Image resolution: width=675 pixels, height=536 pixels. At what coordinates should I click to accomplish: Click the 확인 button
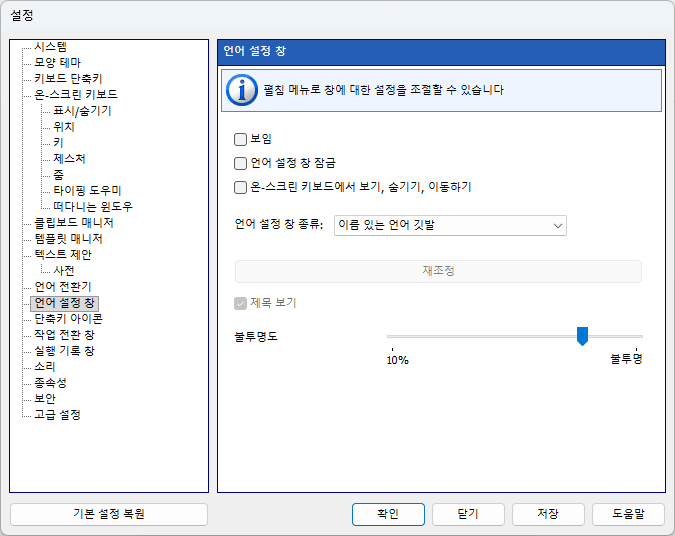388,514
